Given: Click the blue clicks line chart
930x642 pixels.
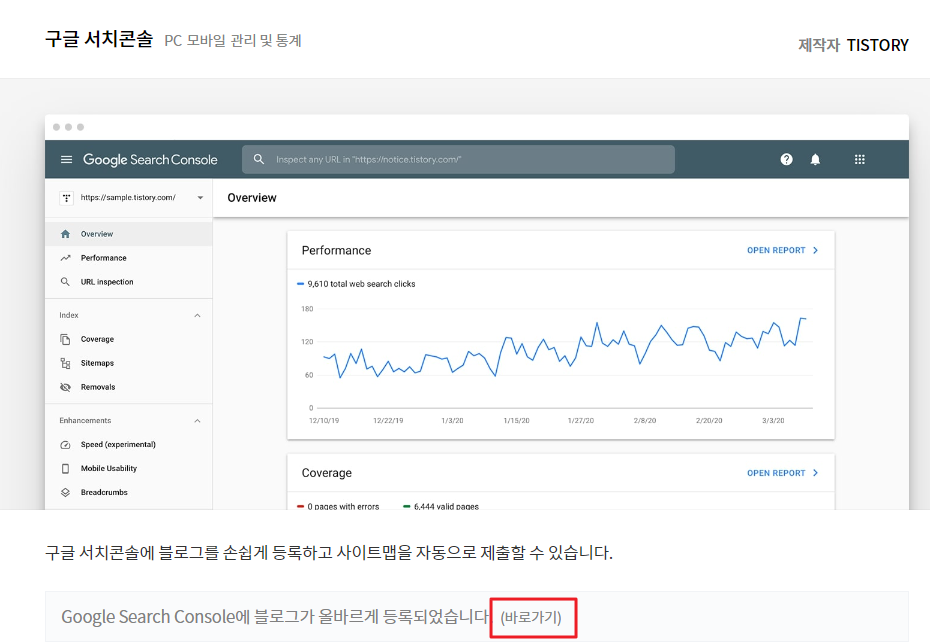Looking at the screenshot, I should pyautogui.click(x=564, y=348).
